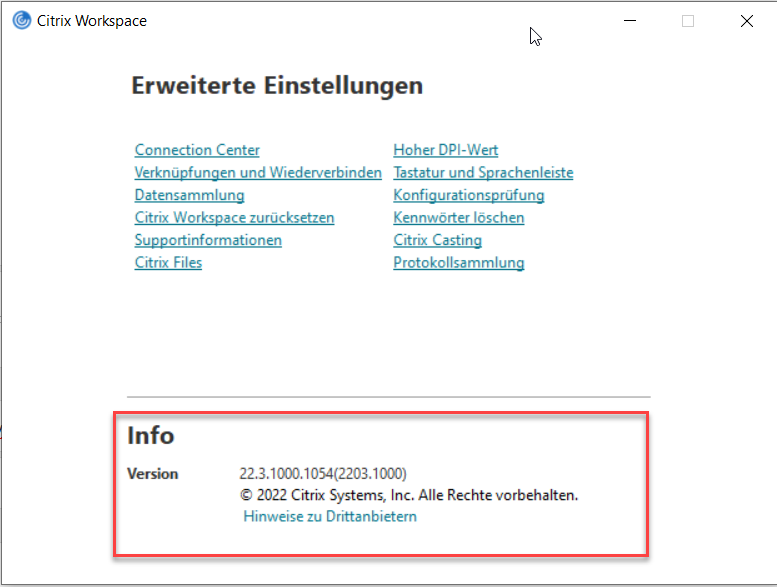Open Verknüpfungen und Wiederverbinden settings
Viewport: 777px width, 587px height.
point(258,172)
